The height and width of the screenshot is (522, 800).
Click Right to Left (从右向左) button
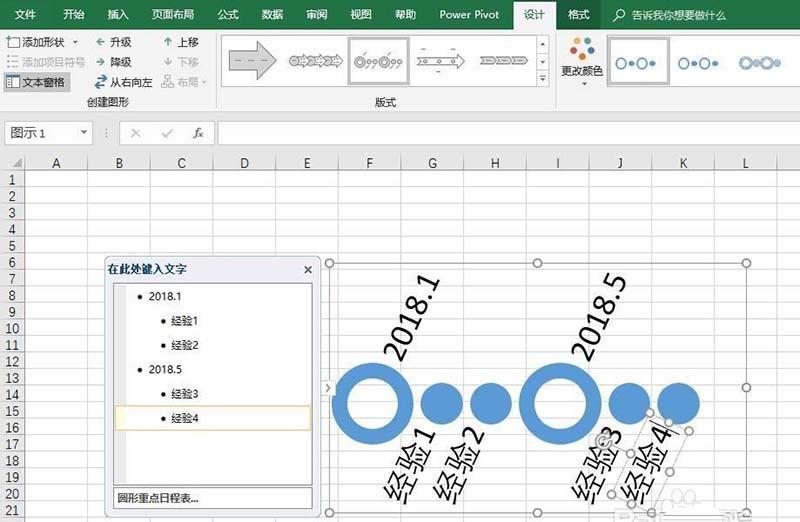pyautogui.click(x=124, y=82)
